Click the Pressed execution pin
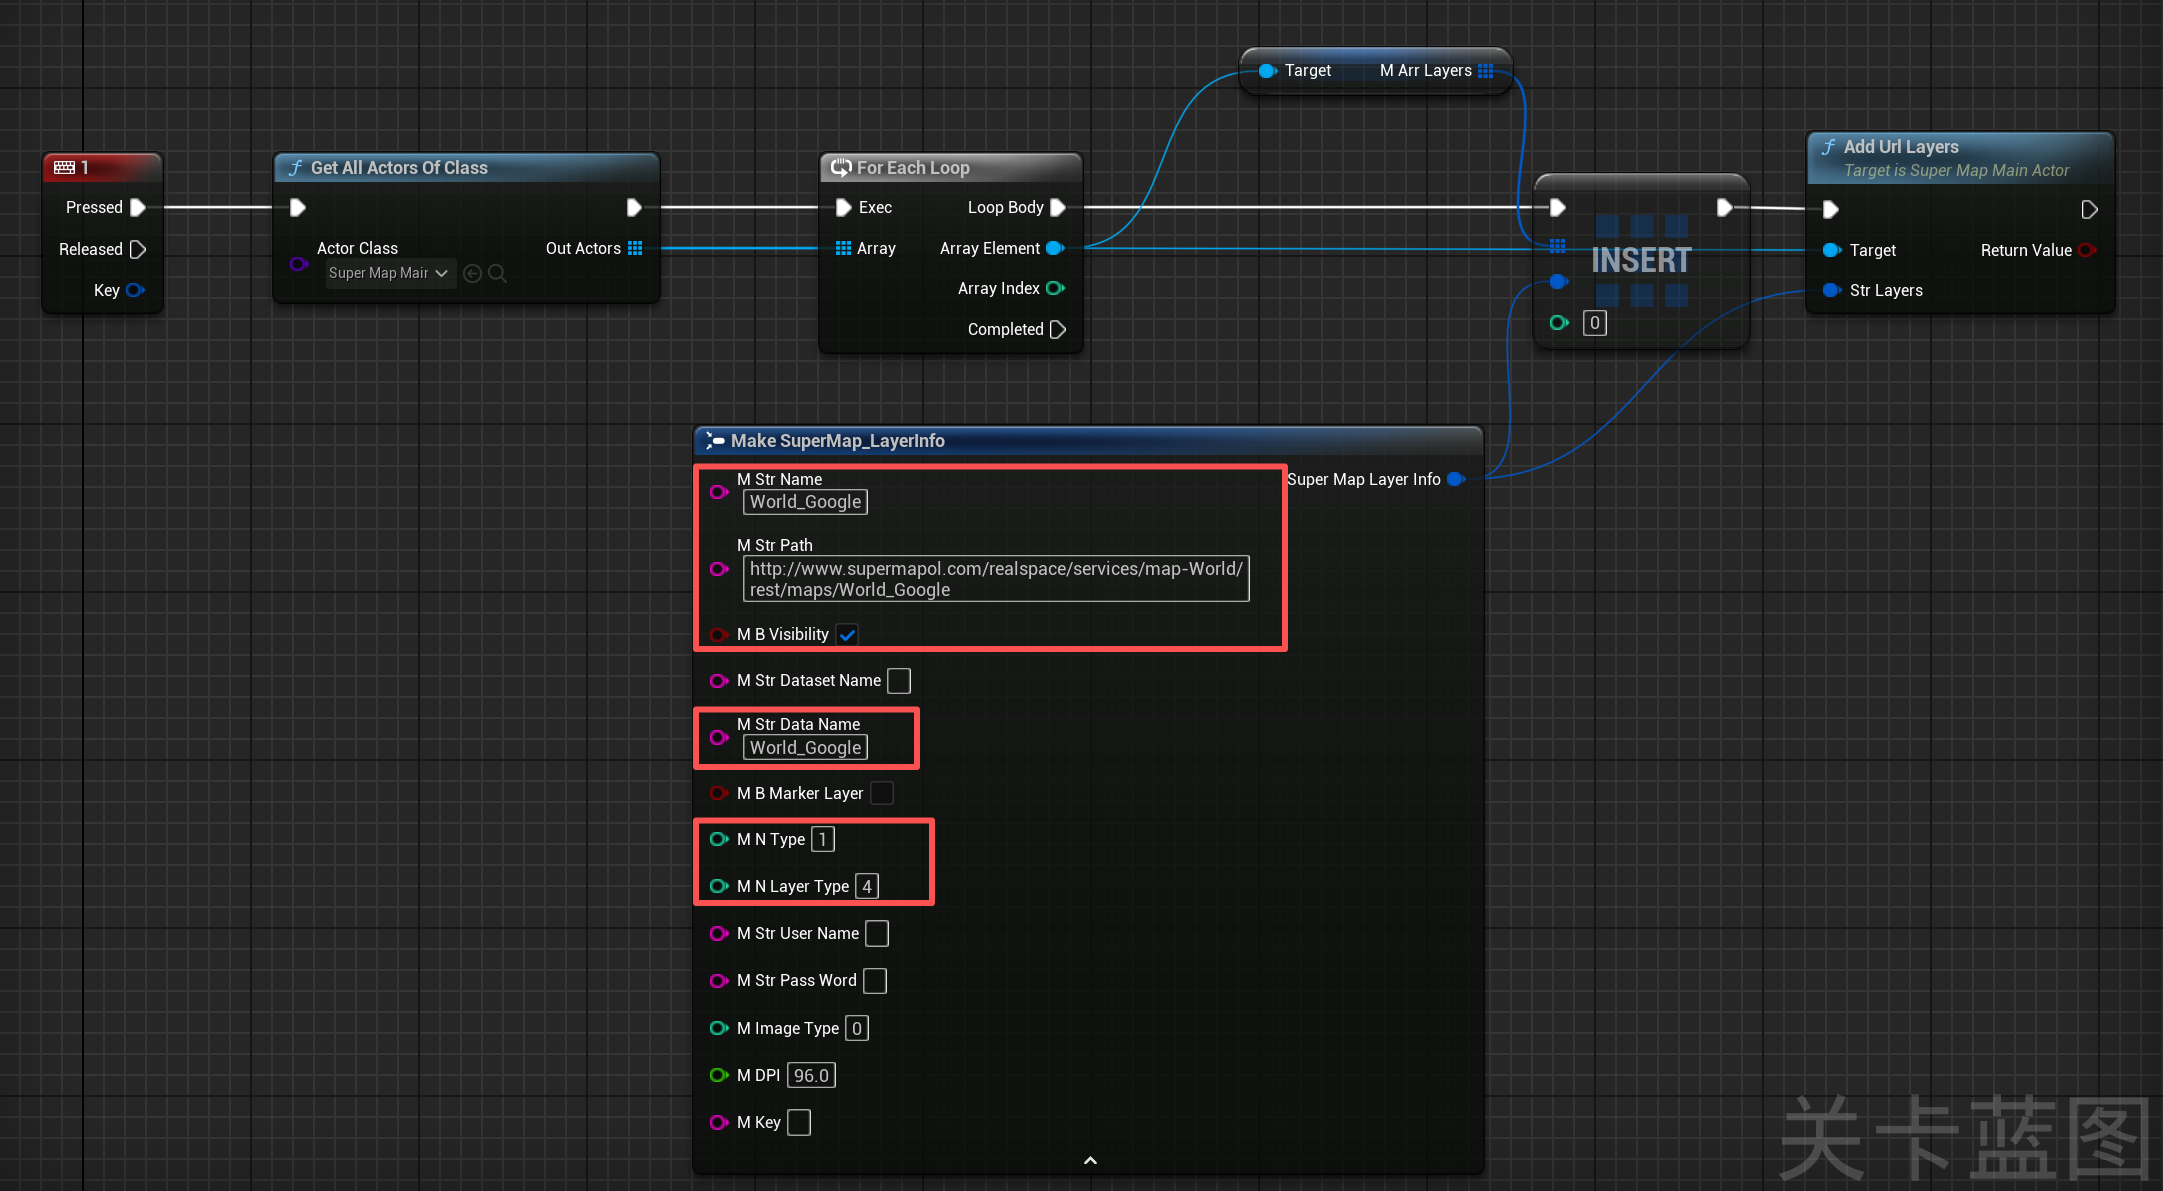Screen dimensions: 2163x1191 pyautogui.click(x=138, y=207)
